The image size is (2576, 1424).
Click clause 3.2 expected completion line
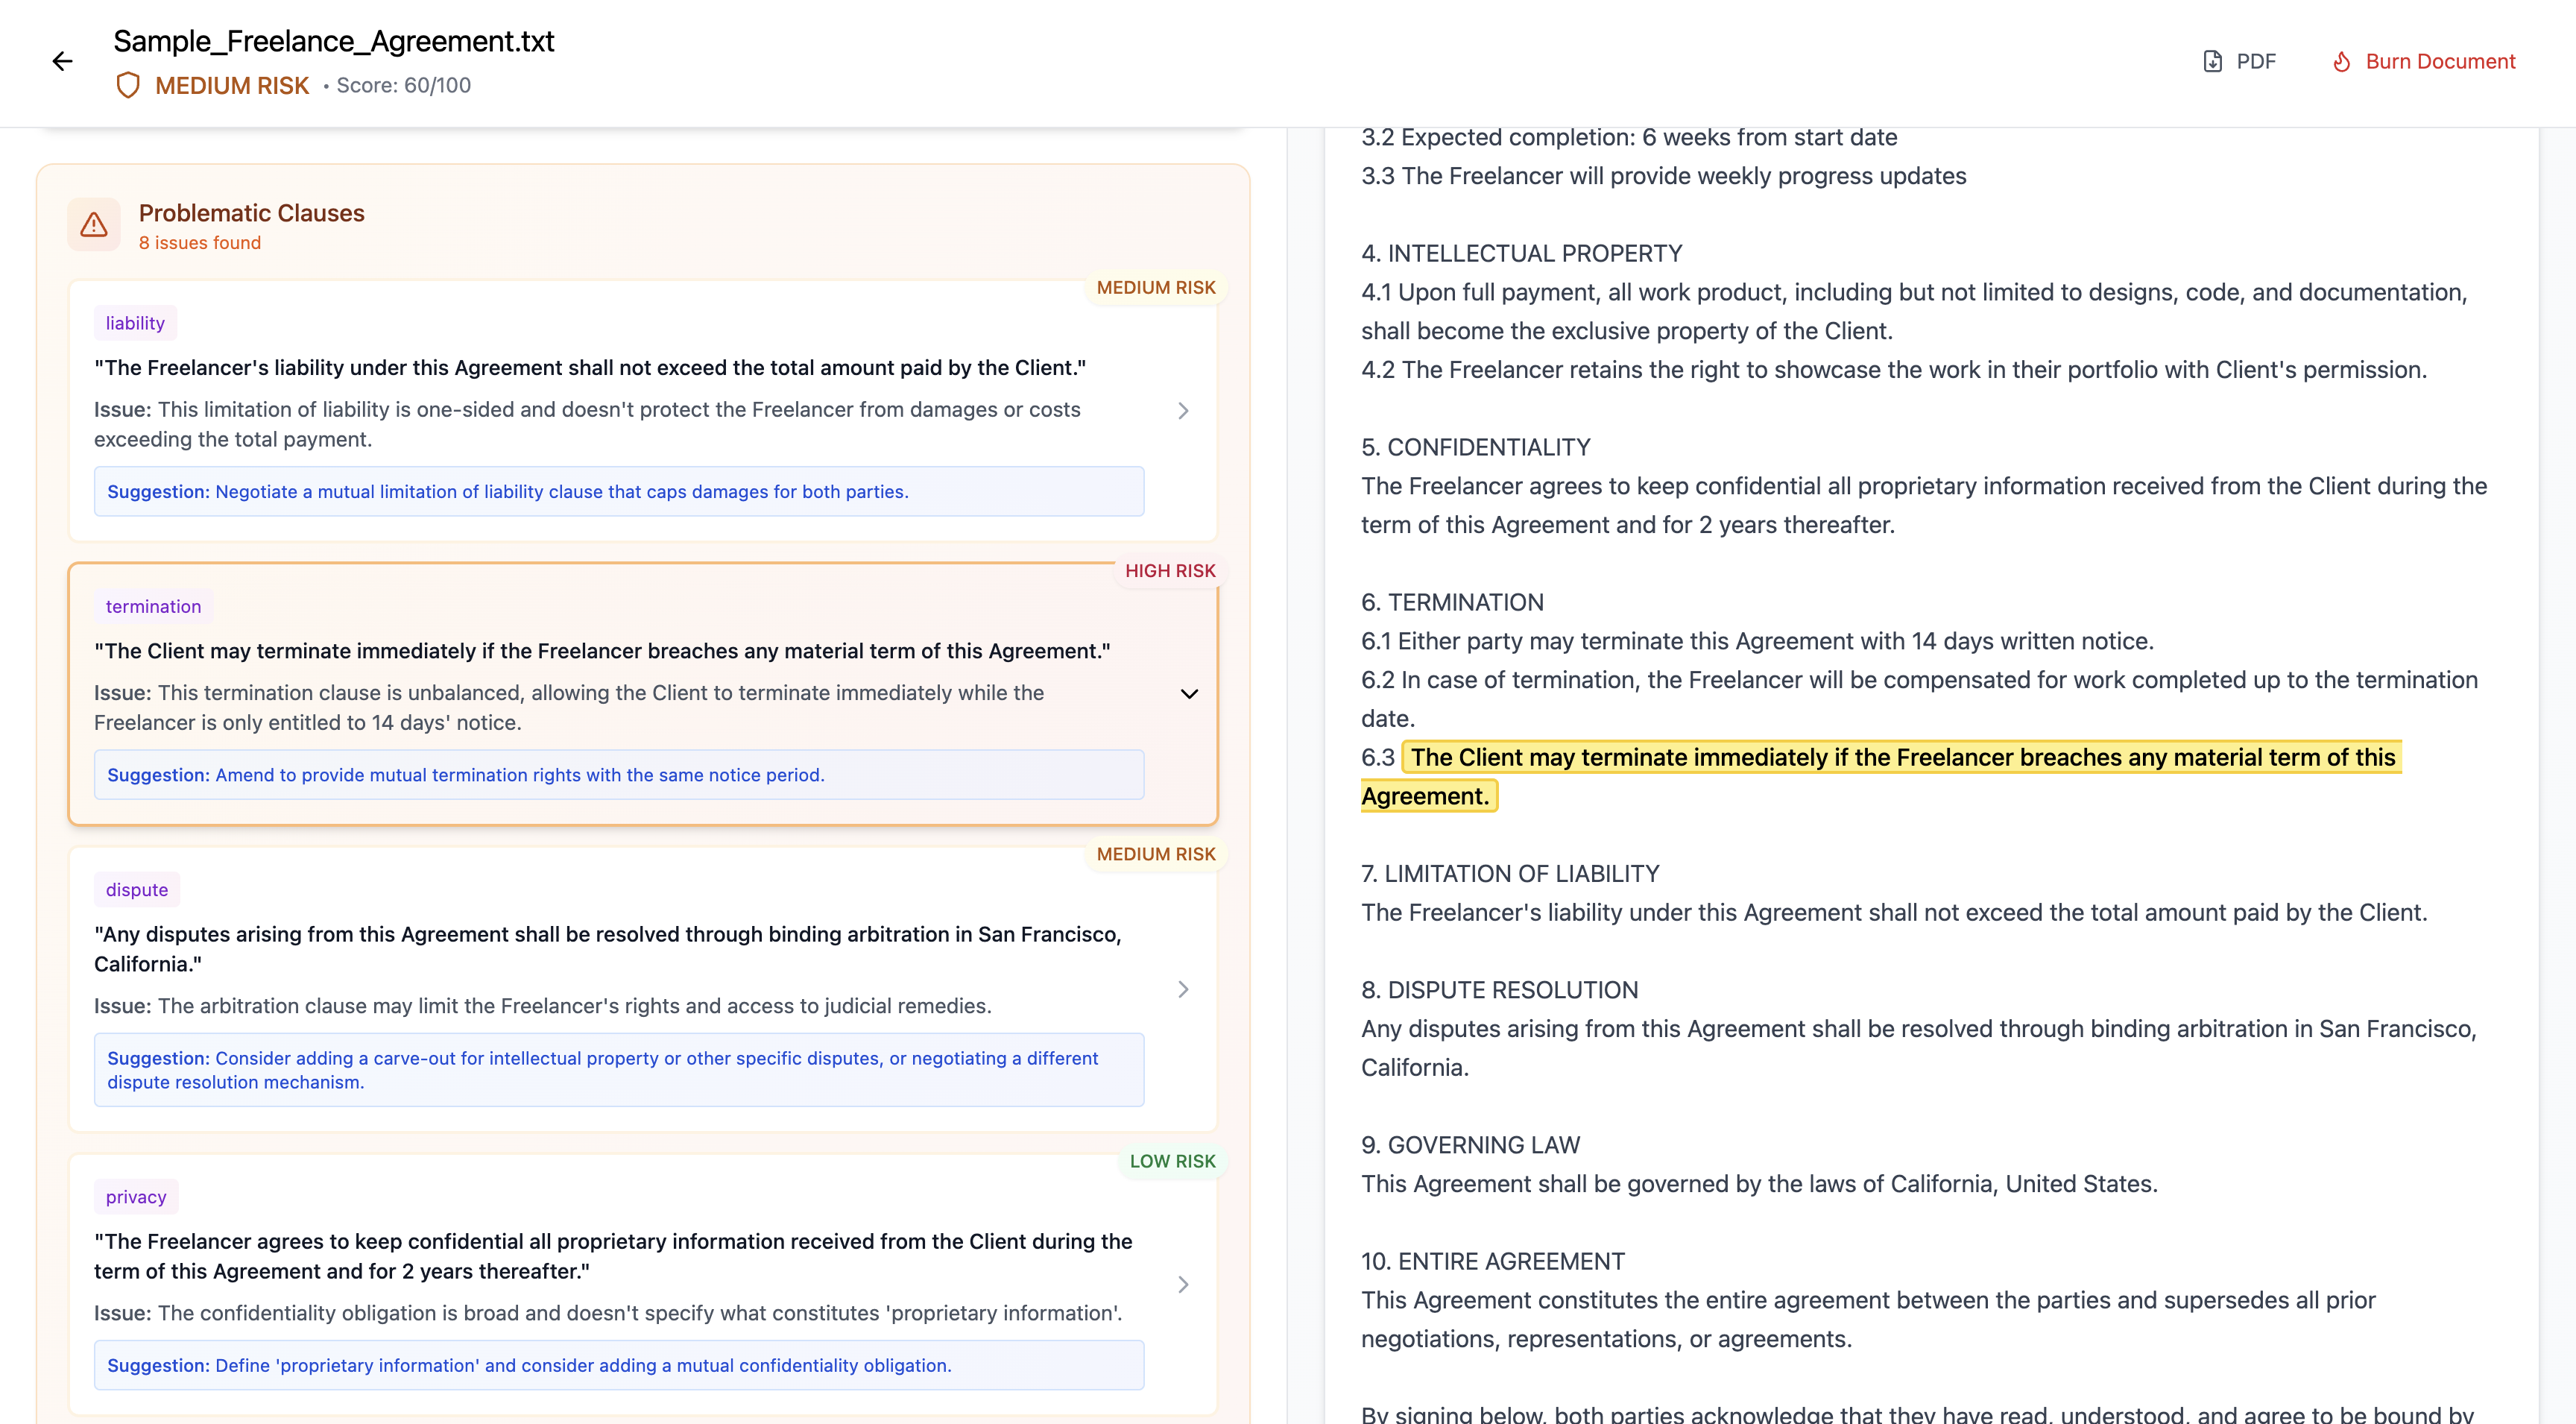1629,137
